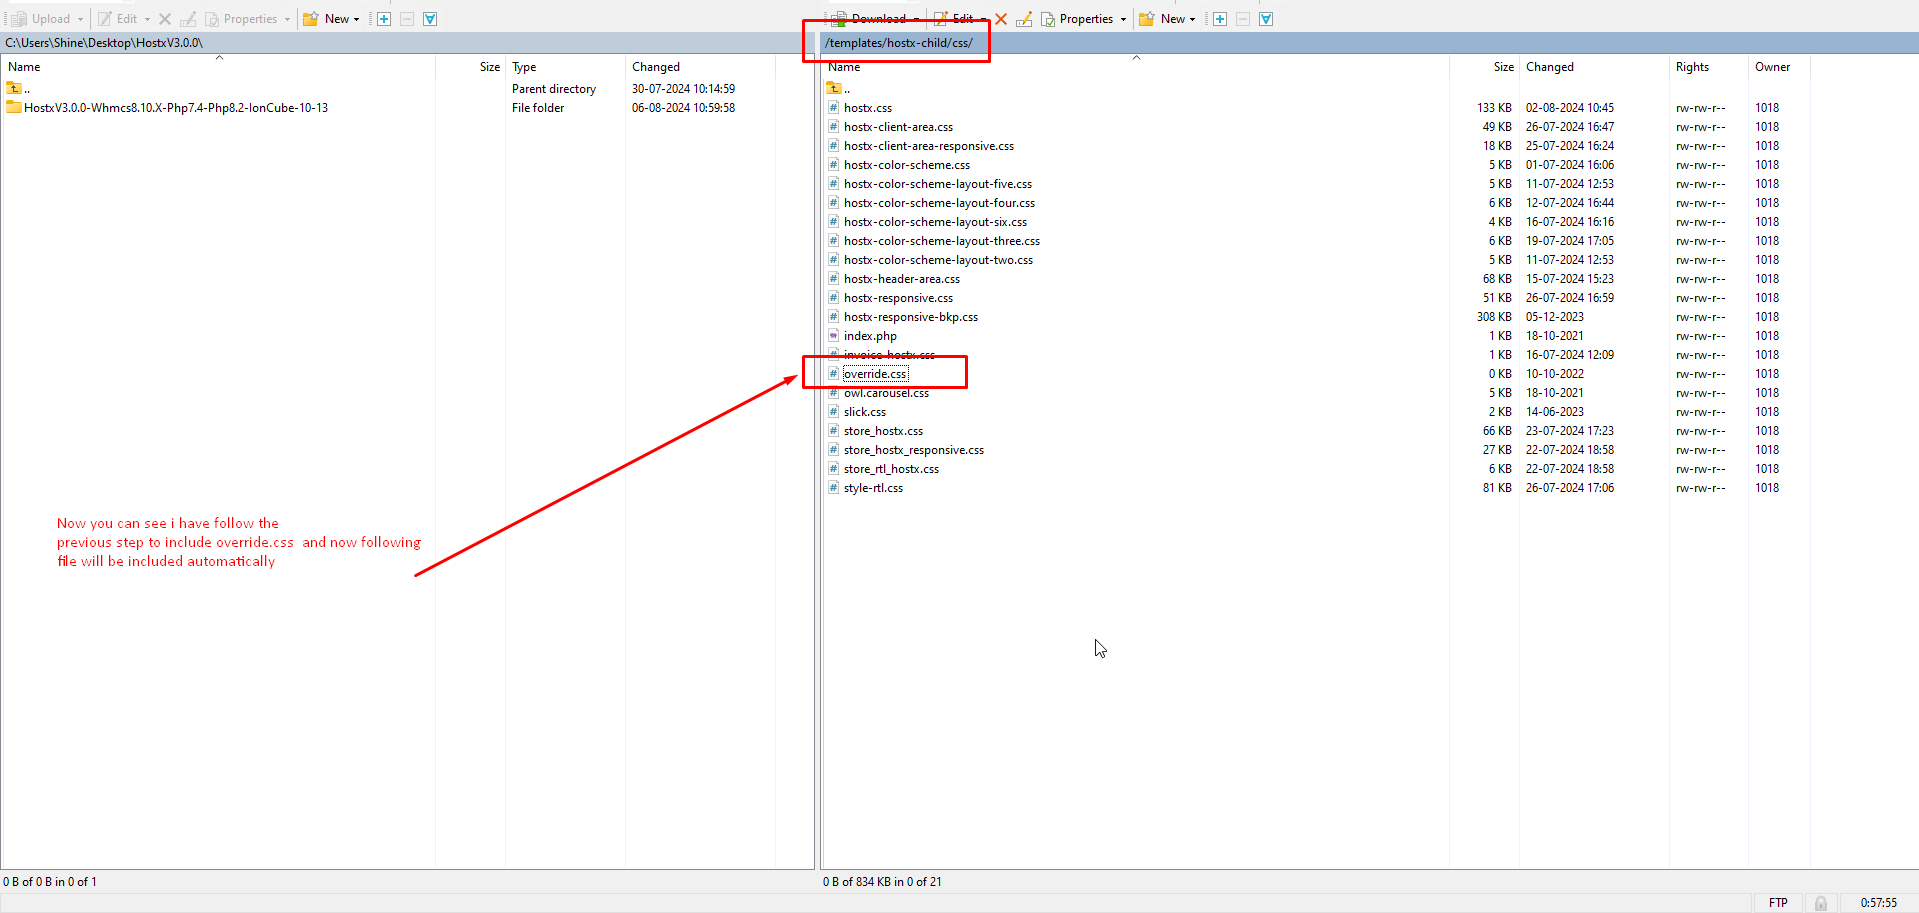The width and height of the screenshot is (1919, 913).
Task: Select the override.css file
Action: [875, 374]
